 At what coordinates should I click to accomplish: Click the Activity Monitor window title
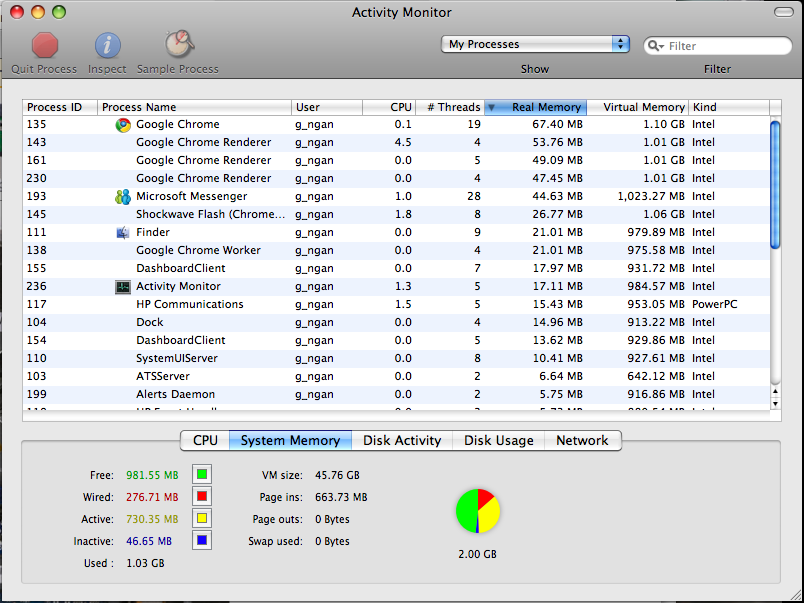(401, 12)
